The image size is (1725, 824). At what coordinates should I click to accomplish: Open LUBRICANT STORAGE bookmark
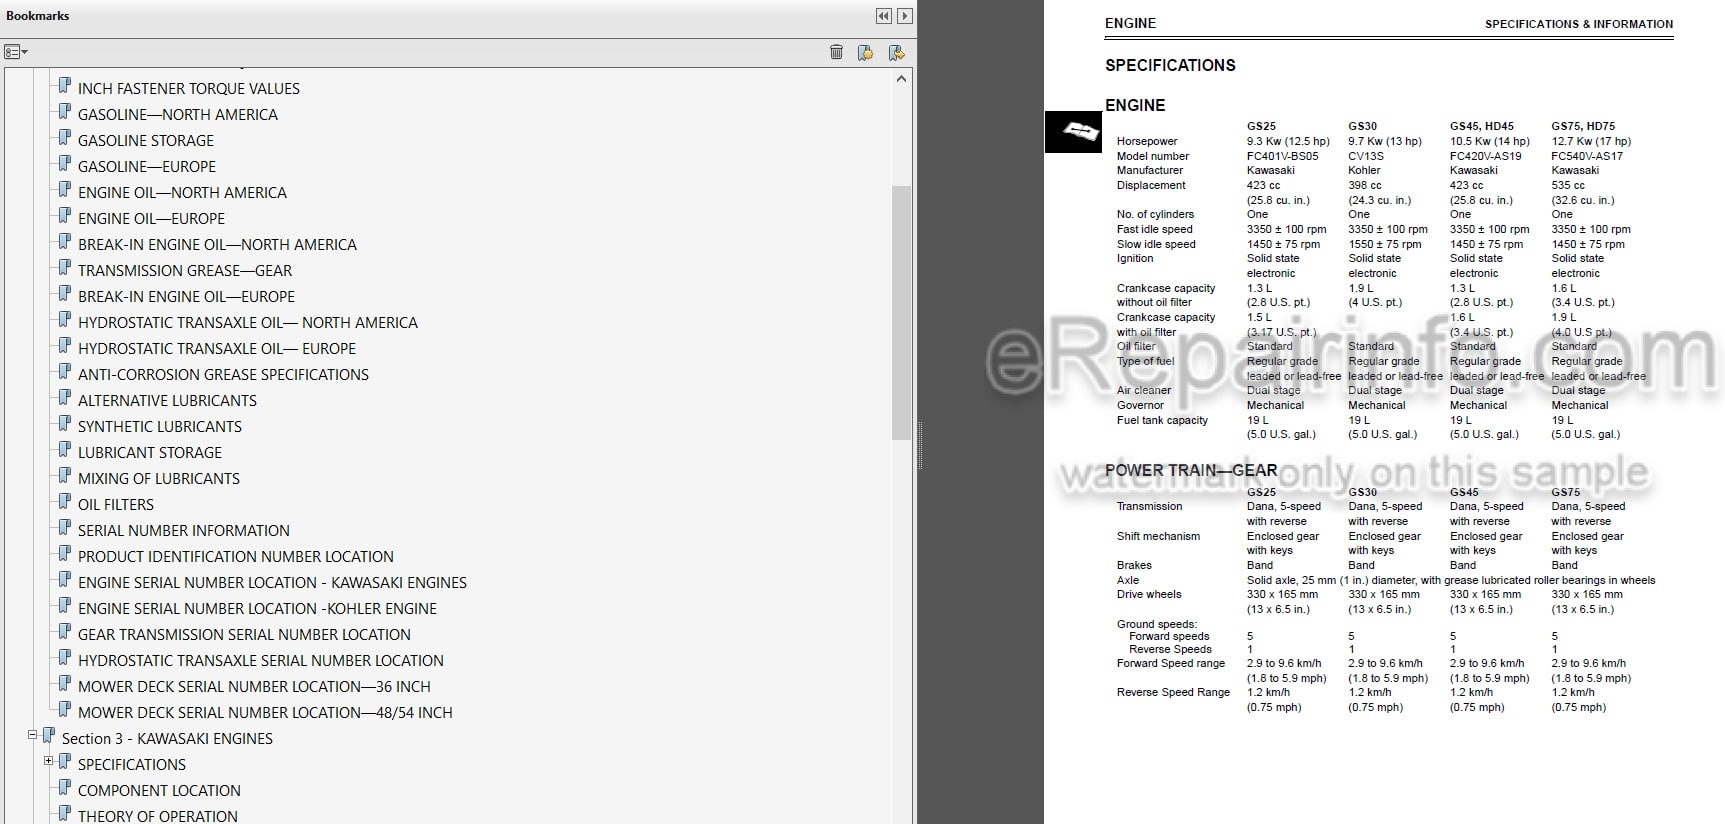pyautogui.click(x=150, y=453)
